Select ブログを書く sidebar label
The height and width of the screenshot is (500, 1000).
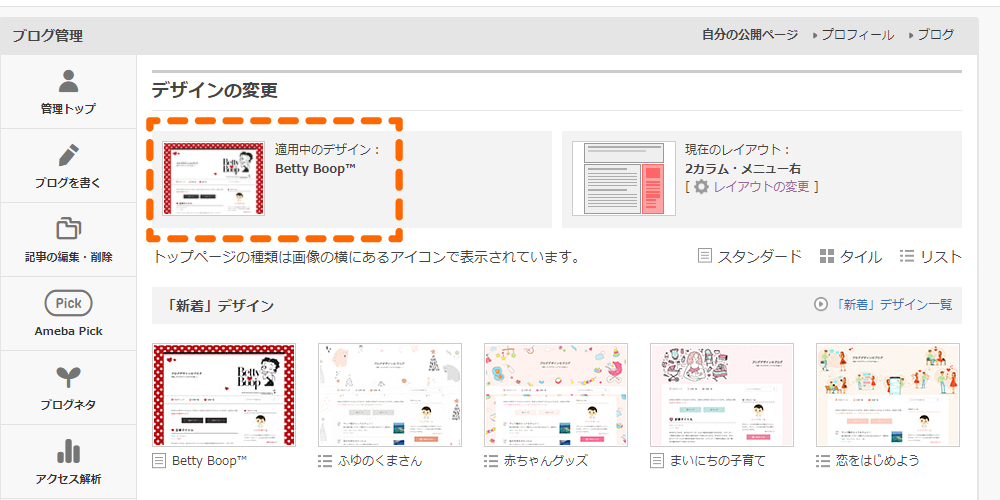(x=68, y=183)
